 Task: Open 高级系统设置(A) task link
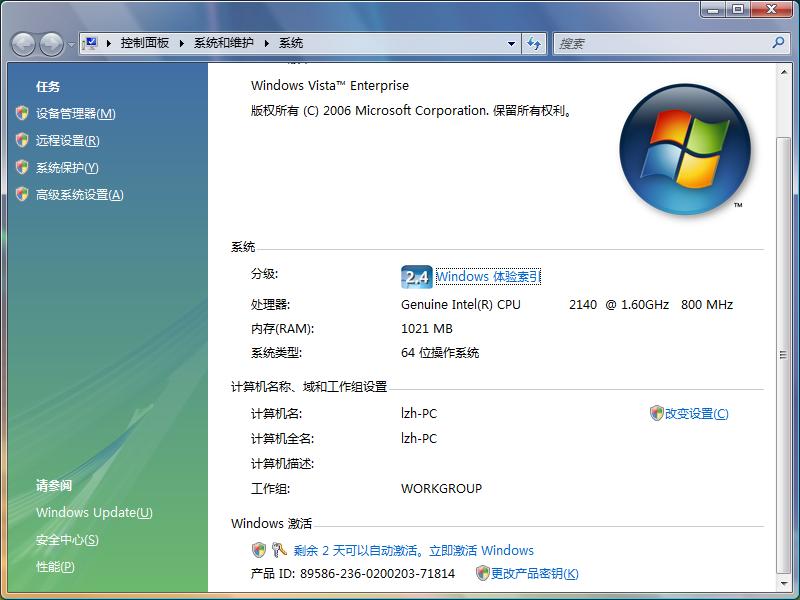coord(80,194)
